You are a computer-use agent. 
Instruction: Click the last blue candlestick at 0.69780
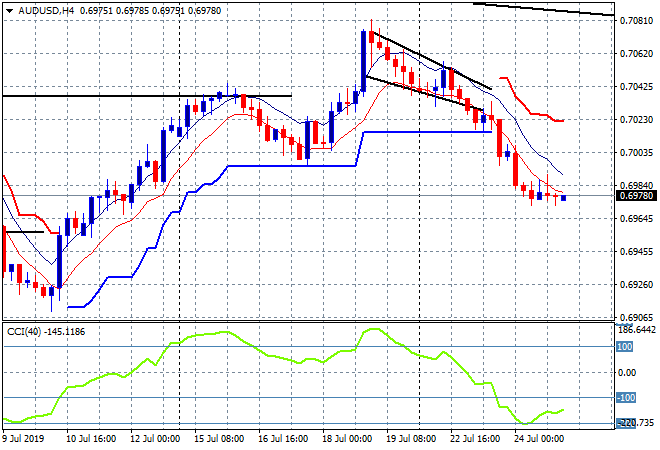pos(564,198)
